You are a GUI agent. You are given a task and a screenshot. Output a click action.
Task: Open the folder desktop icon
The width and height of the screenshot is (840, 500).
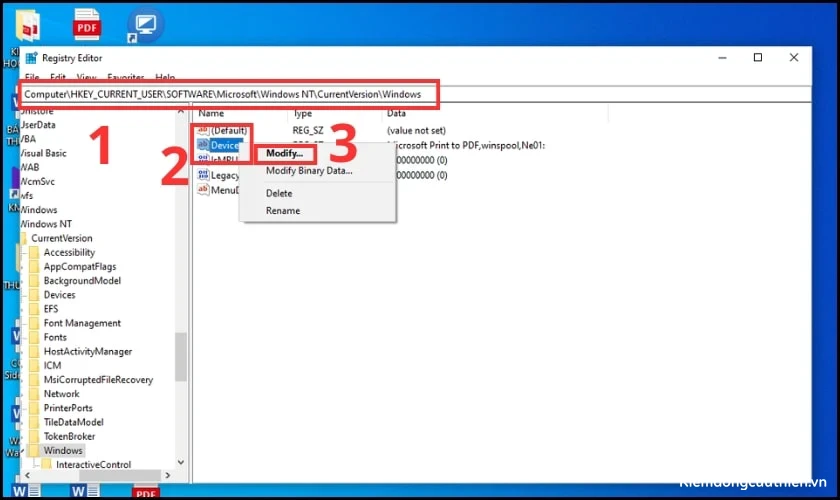click(28, 25)
